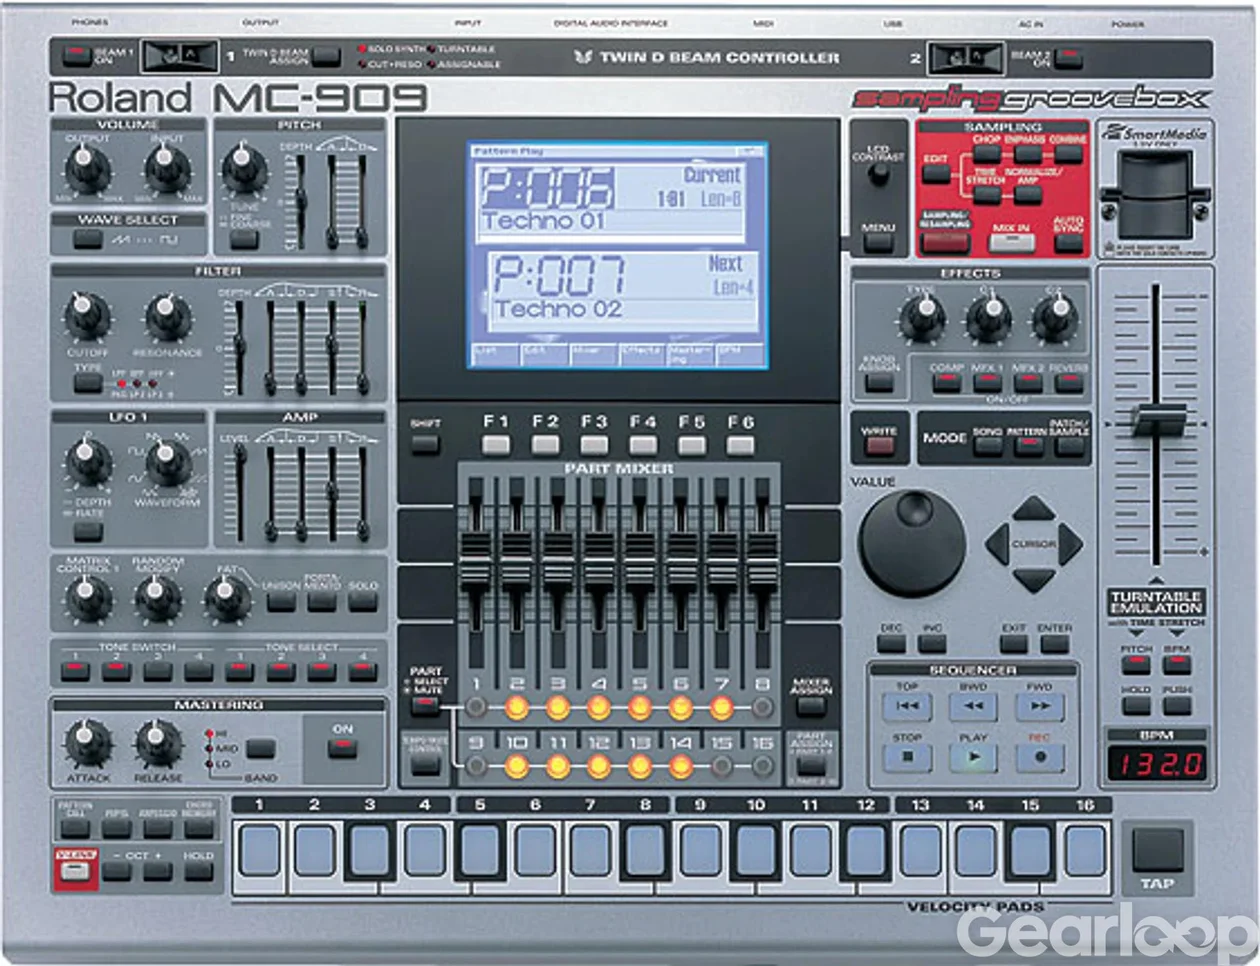This screenshot has height=966, width=1260.
Task: Click the cursor up arrow
Action: 1033,508
